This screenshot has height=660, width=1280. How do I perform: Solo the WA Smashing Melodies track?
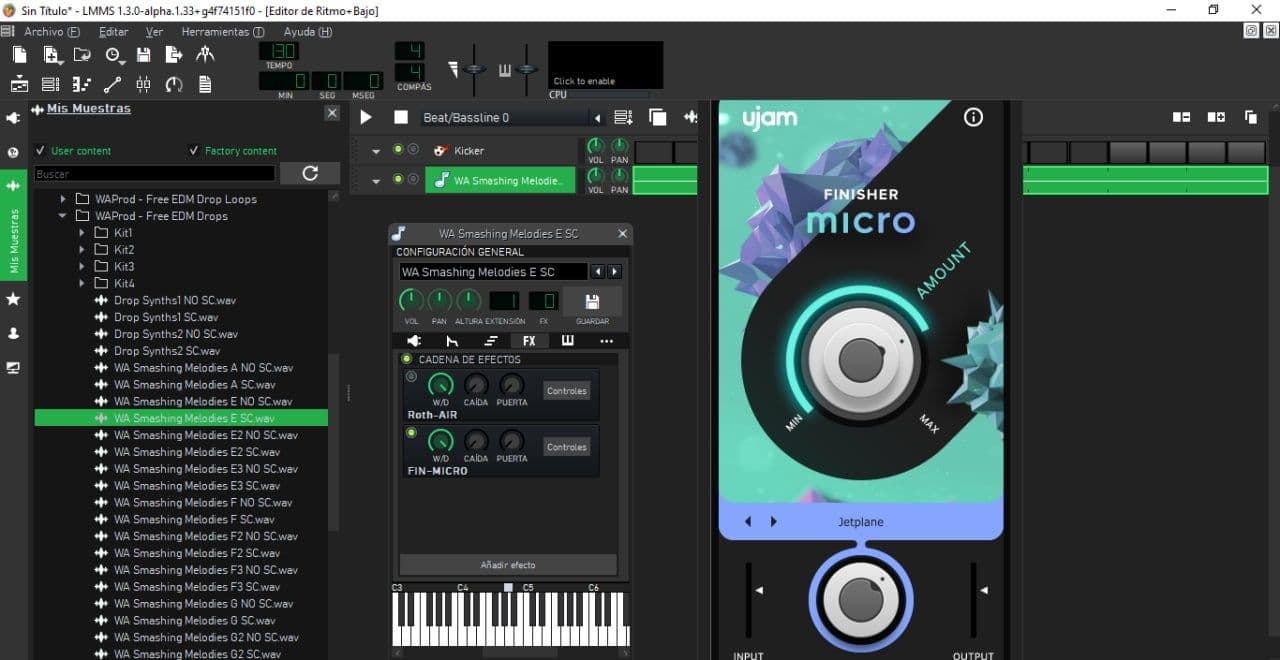[x=413, y=179]
